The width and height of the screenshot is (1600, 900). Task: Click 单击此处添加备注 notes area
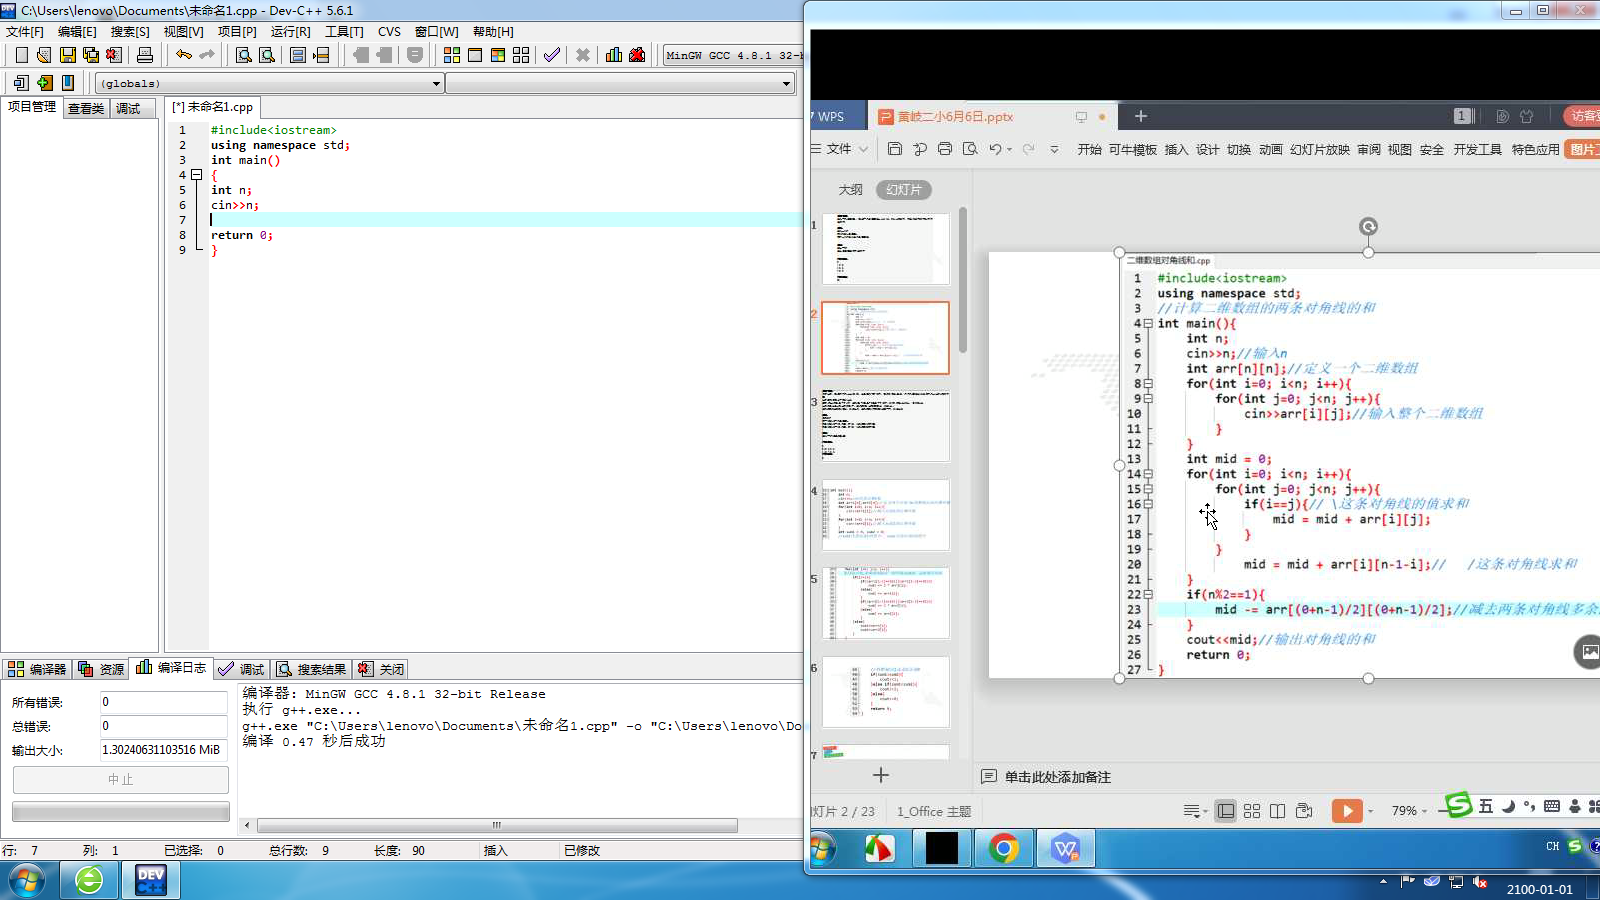pyautogui.click(x=1057, y=777)
